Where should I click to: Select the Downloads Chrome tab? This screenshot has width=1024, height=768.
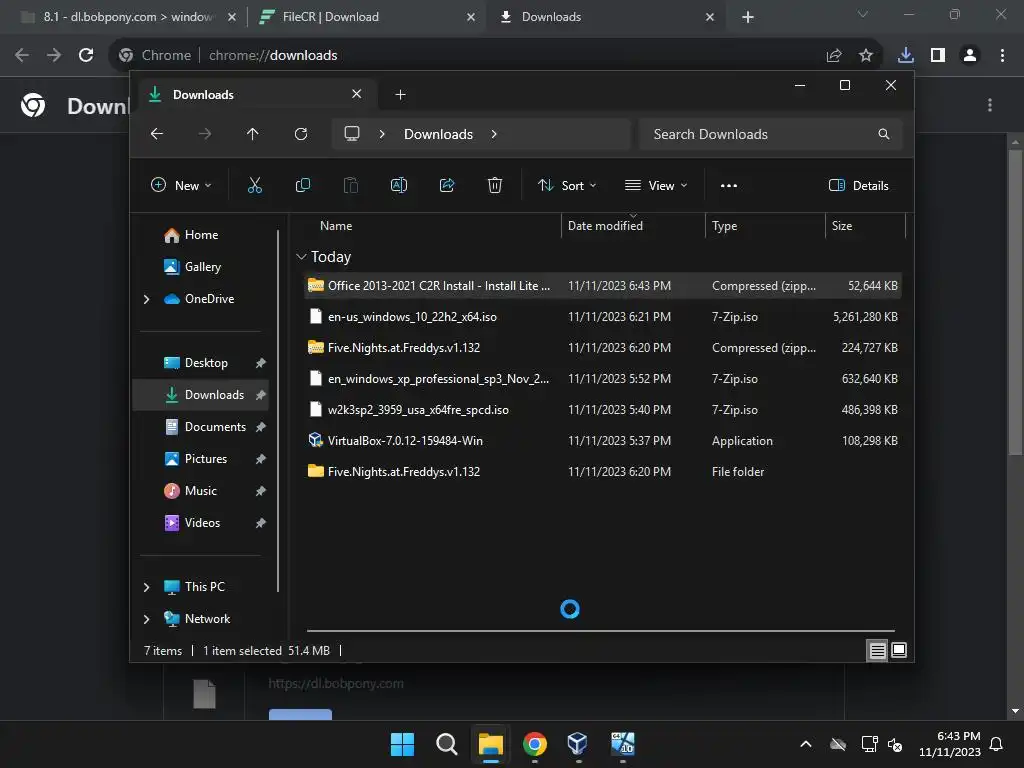605,17
